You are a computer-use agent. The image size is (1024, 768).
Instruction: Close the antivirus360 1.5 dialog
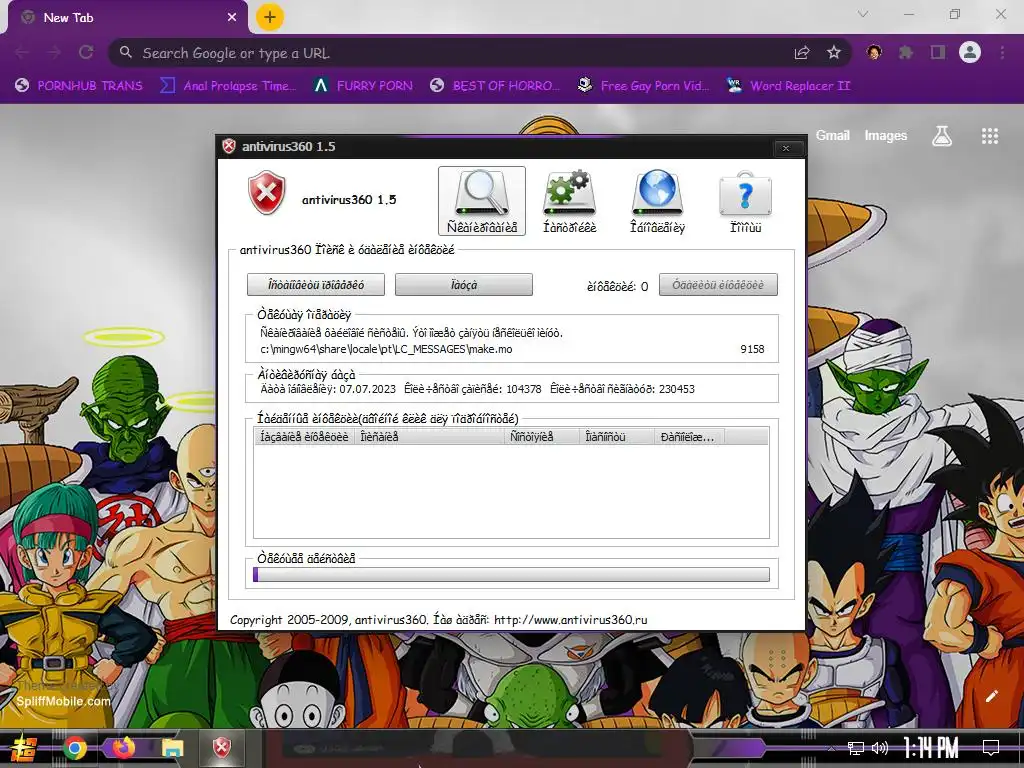pos(786,148)
